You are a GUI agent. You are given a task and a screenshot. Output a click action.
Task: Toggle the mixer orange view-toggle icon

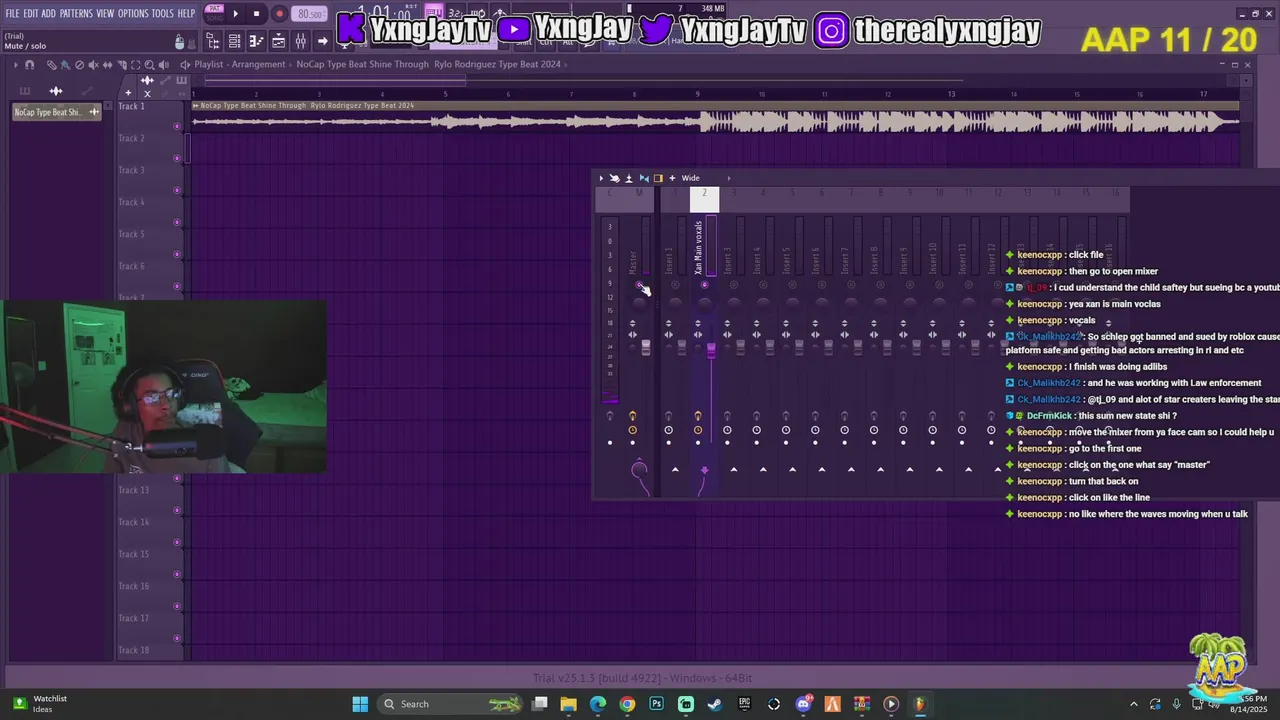pos(658,178)
